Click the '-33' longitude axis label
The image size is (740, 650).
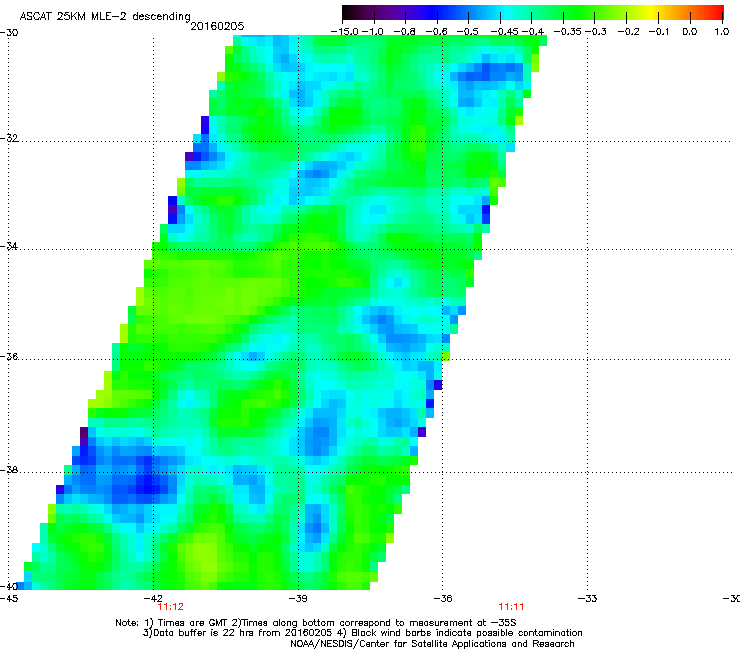pyautogui.click(x=587, y=599)
